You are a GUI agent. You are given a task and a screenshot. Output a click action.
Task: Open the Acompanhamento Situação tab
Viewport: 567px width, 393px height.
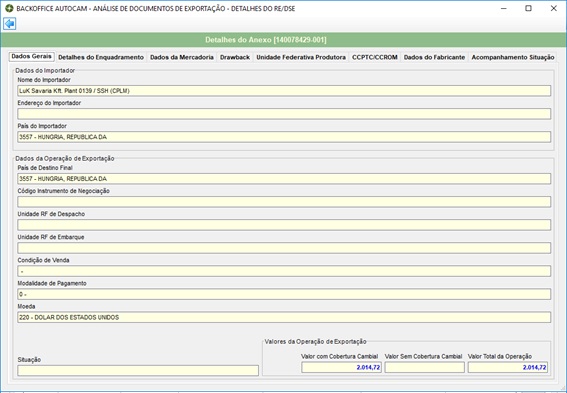(513, 57)
